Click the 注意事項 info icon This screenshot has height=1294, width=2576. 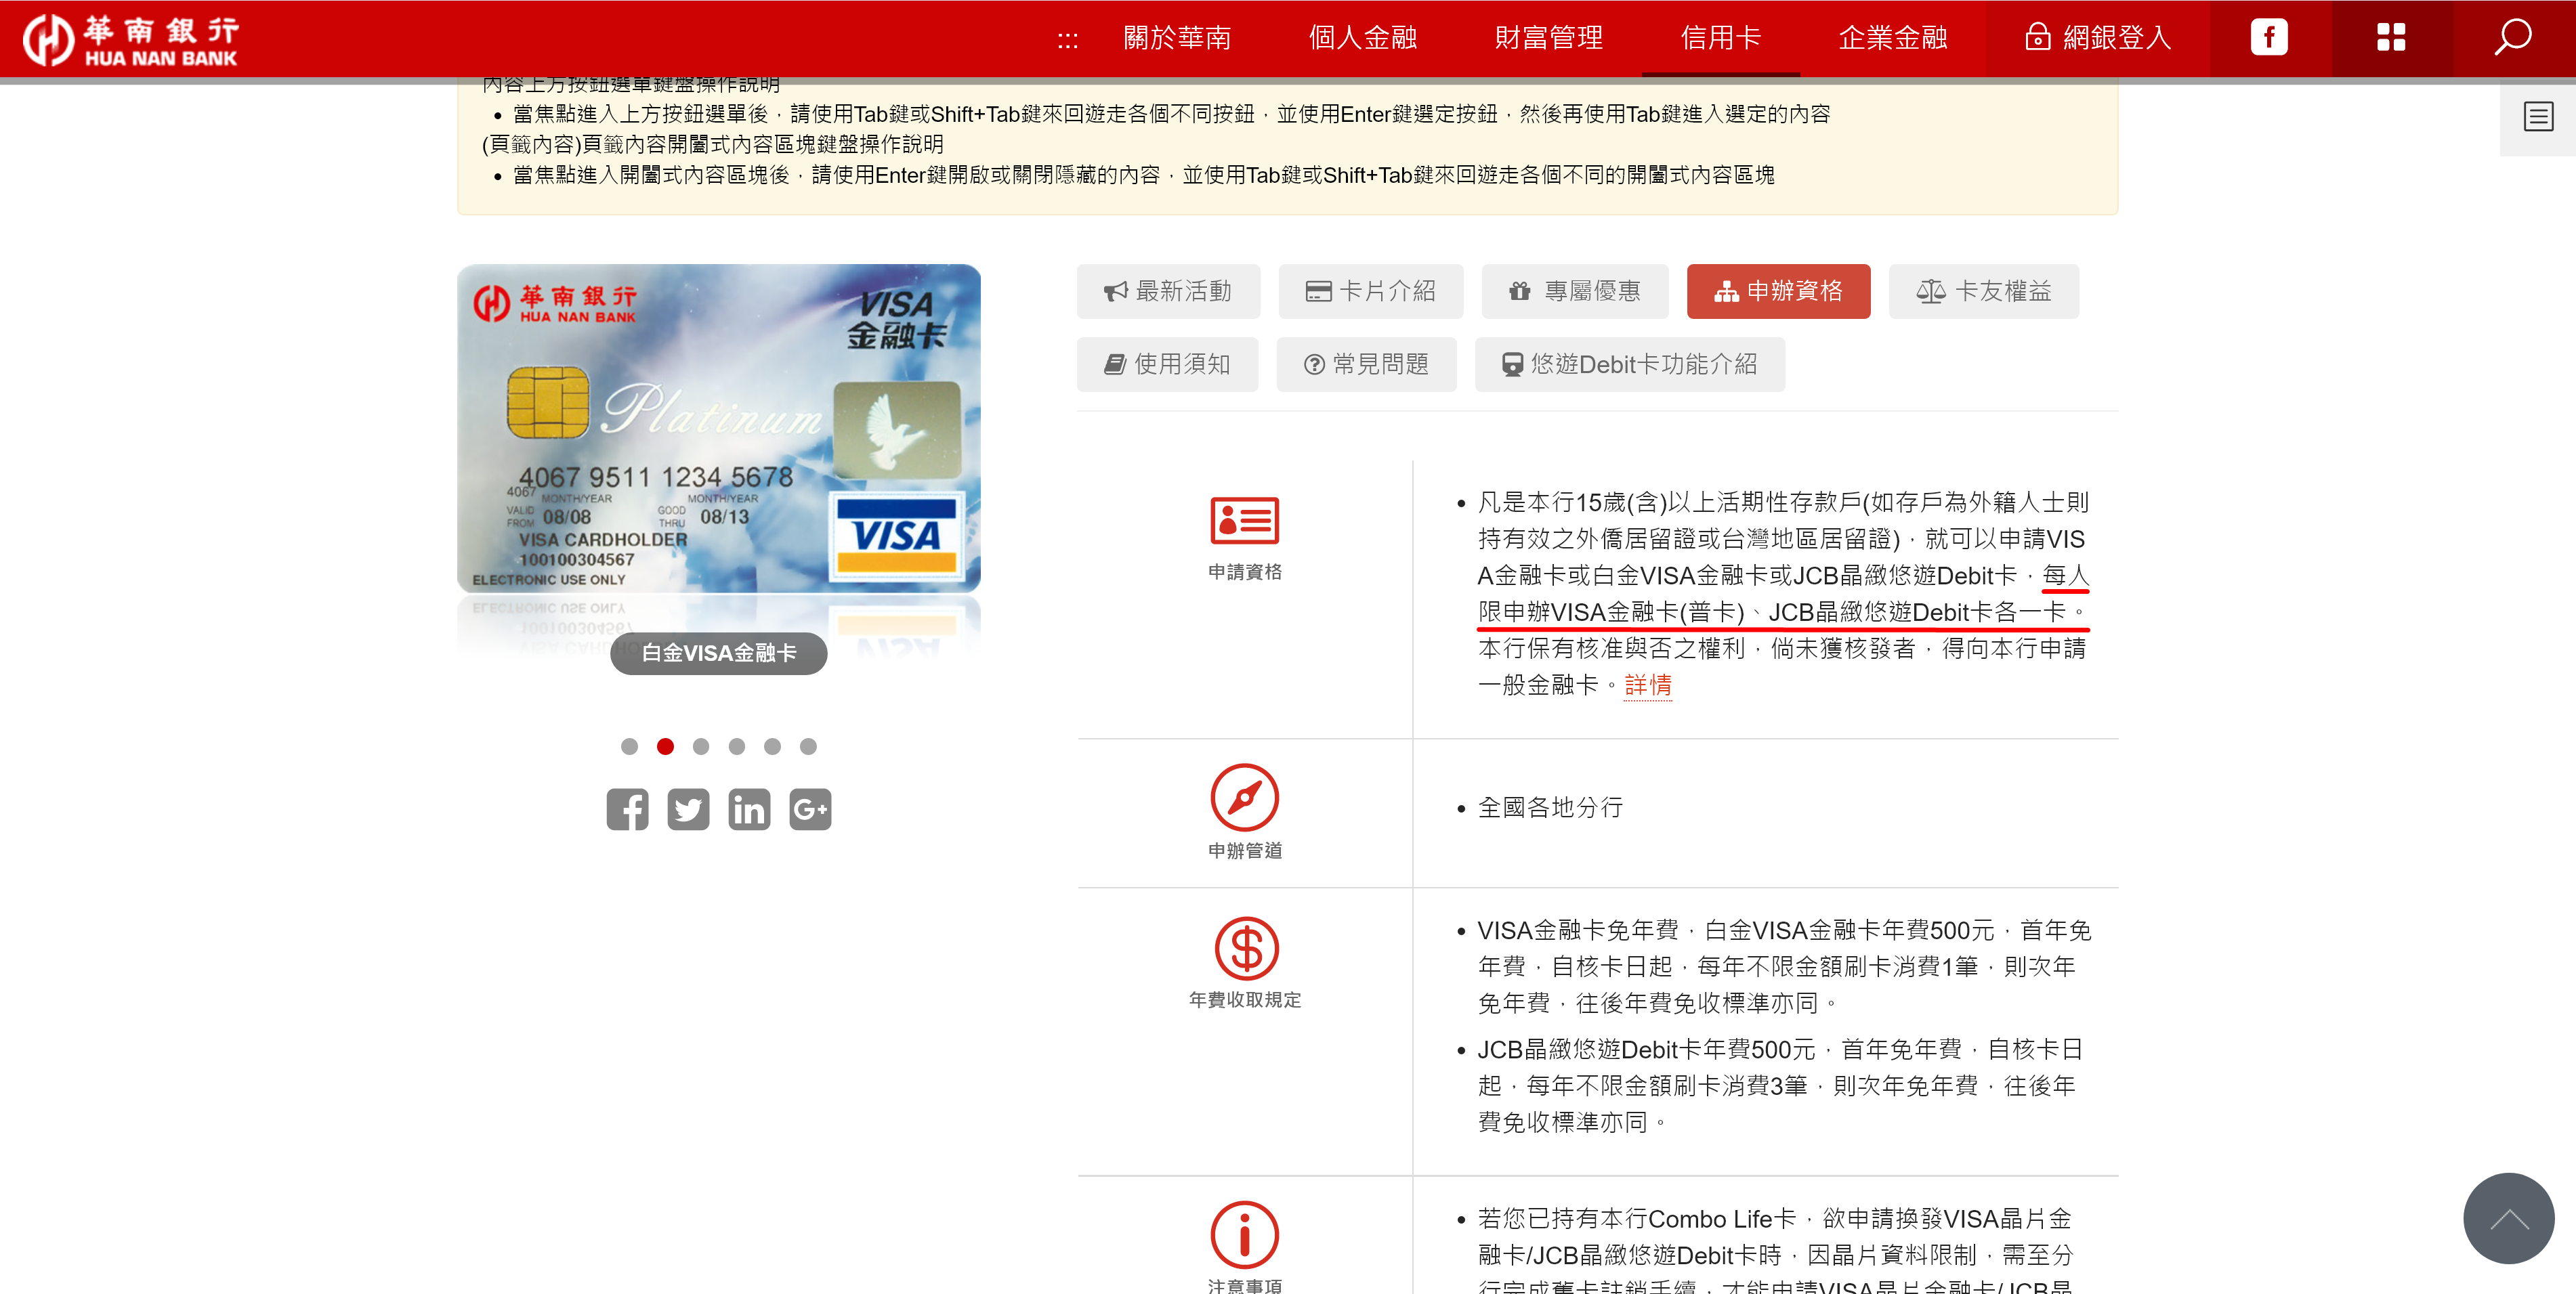click(1244, 1235)
